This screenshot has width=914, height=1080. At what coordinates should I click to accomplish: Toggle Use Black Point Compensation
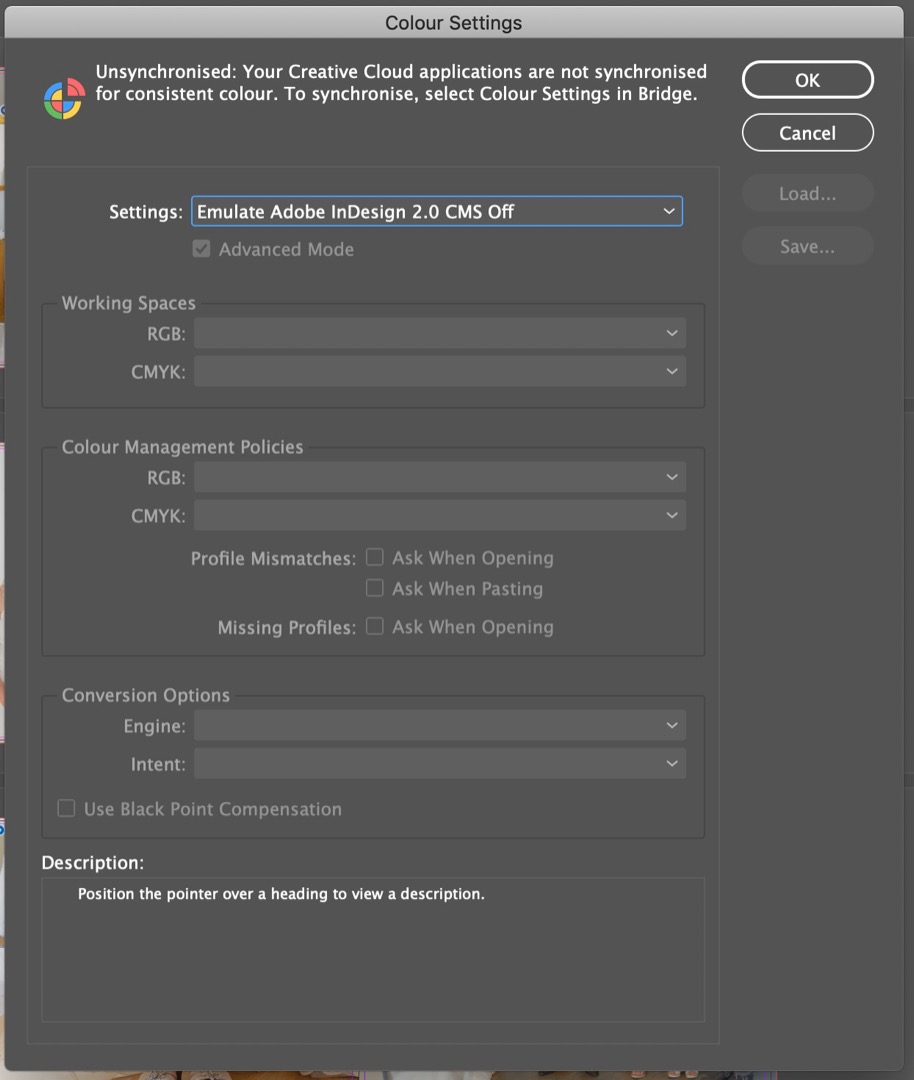[66, 808]
